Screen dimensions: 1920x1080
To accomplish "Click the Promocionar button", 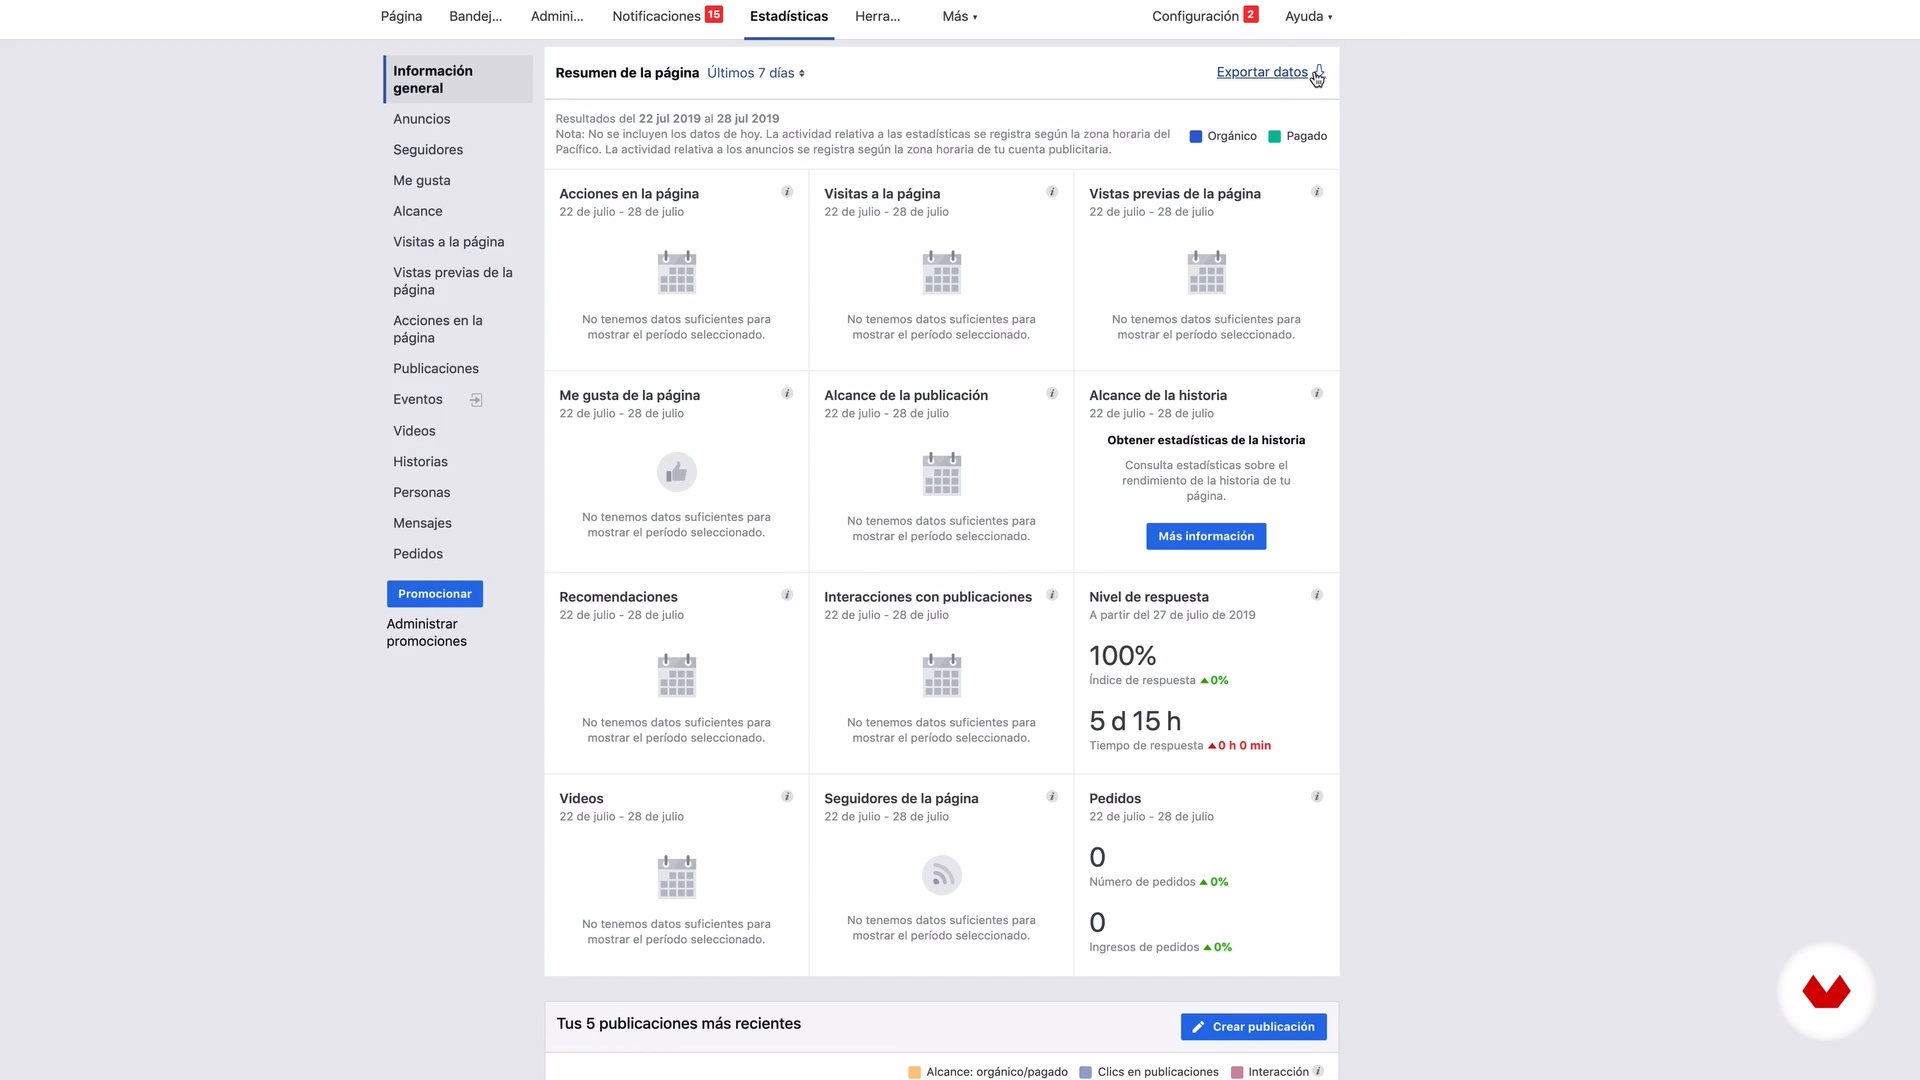I will (x=435, y=594).
